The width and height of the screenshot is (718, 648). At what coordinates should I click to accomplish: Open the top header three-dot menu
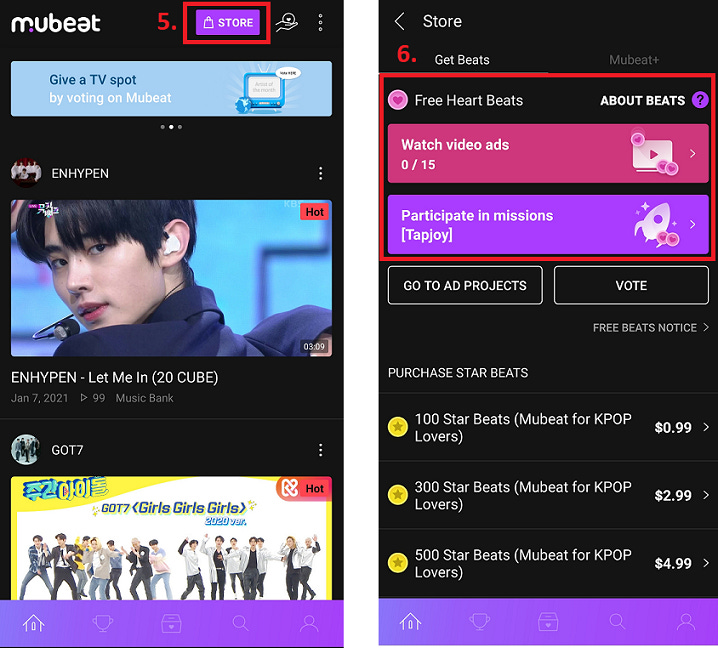coord(321,22)
